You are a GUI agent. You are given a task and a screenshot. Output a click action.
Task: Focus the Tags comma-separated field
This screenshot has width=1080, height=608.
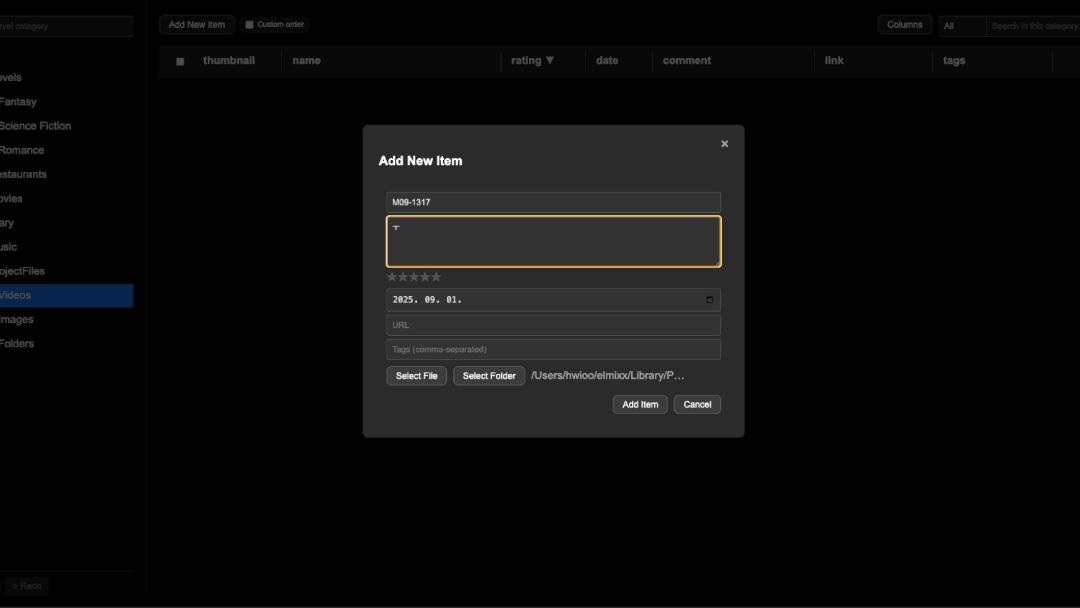click(x=553, y=349)
